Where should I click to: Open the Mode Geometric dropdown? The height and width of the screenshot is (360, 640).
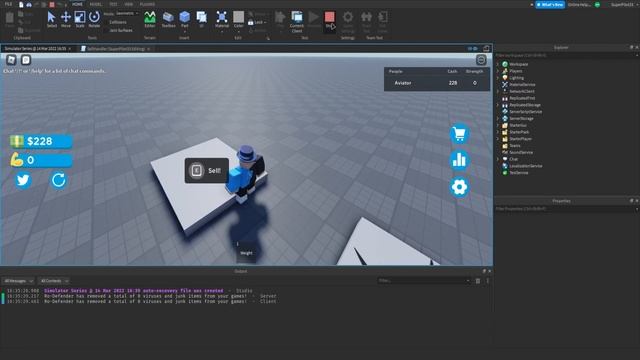126,13
